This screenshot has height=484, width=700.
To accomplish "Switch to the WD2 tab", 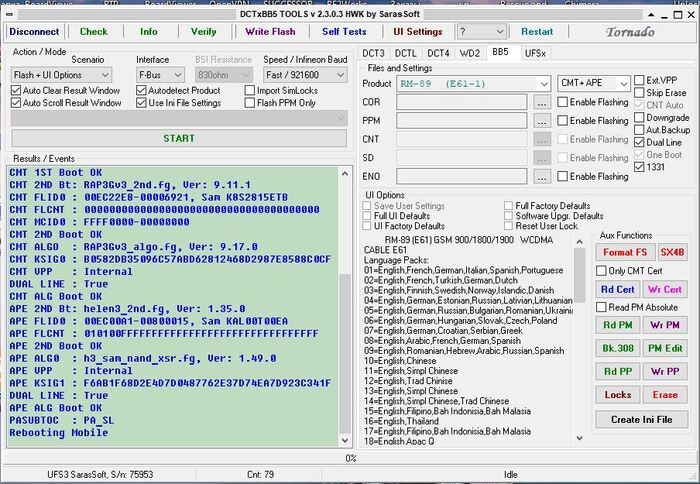I will tap(470, 53).
